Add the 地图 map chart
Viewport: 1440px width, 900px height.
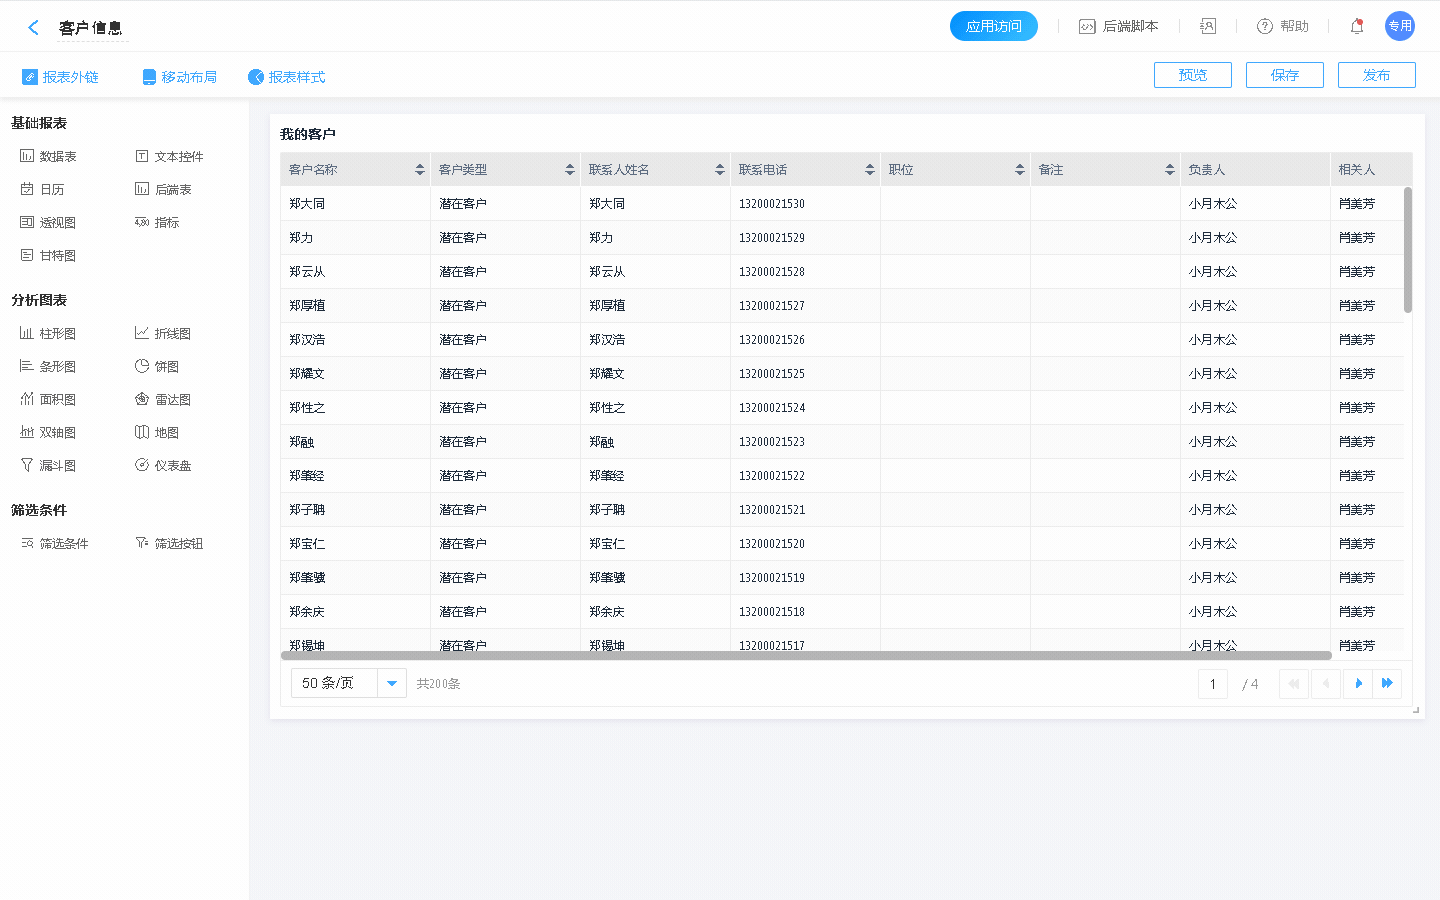click(x=157, y=432)
